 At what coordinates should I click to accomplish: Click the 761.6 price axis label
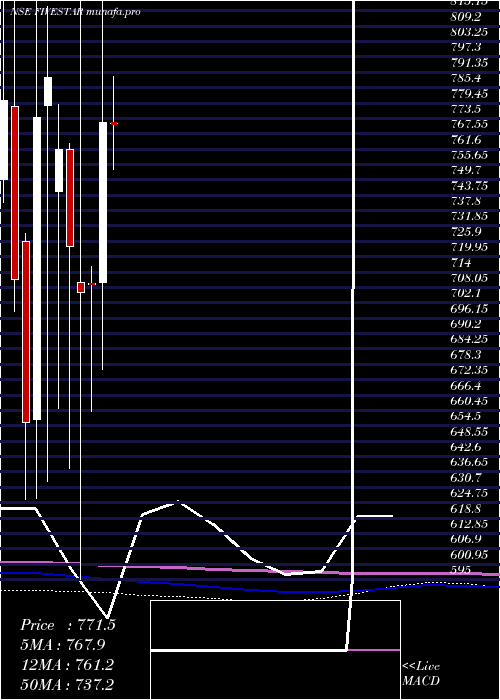pyautogui.click(x=466, y=140)
